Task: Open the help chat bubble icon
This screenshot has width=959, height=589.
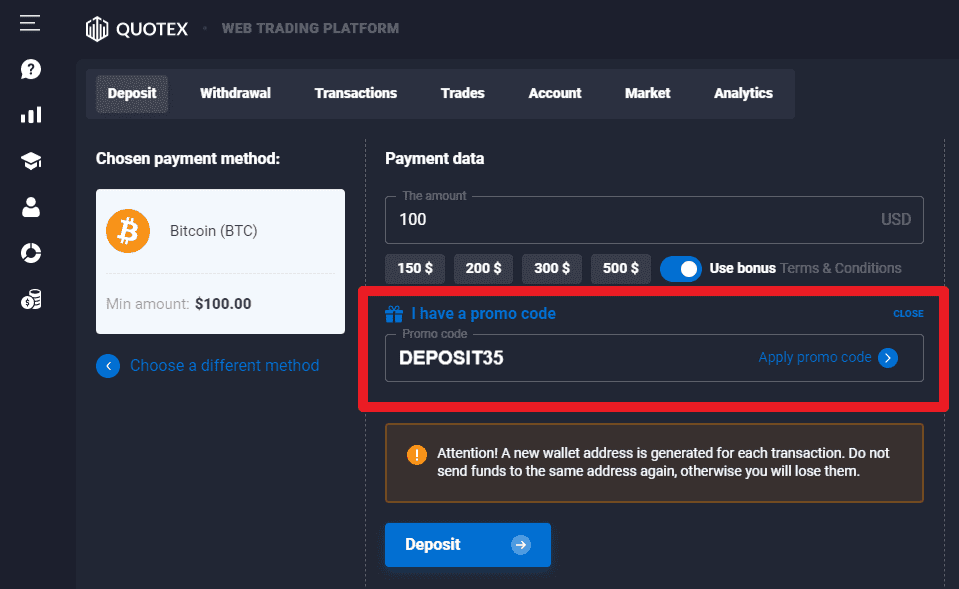Action: (29, 69)
